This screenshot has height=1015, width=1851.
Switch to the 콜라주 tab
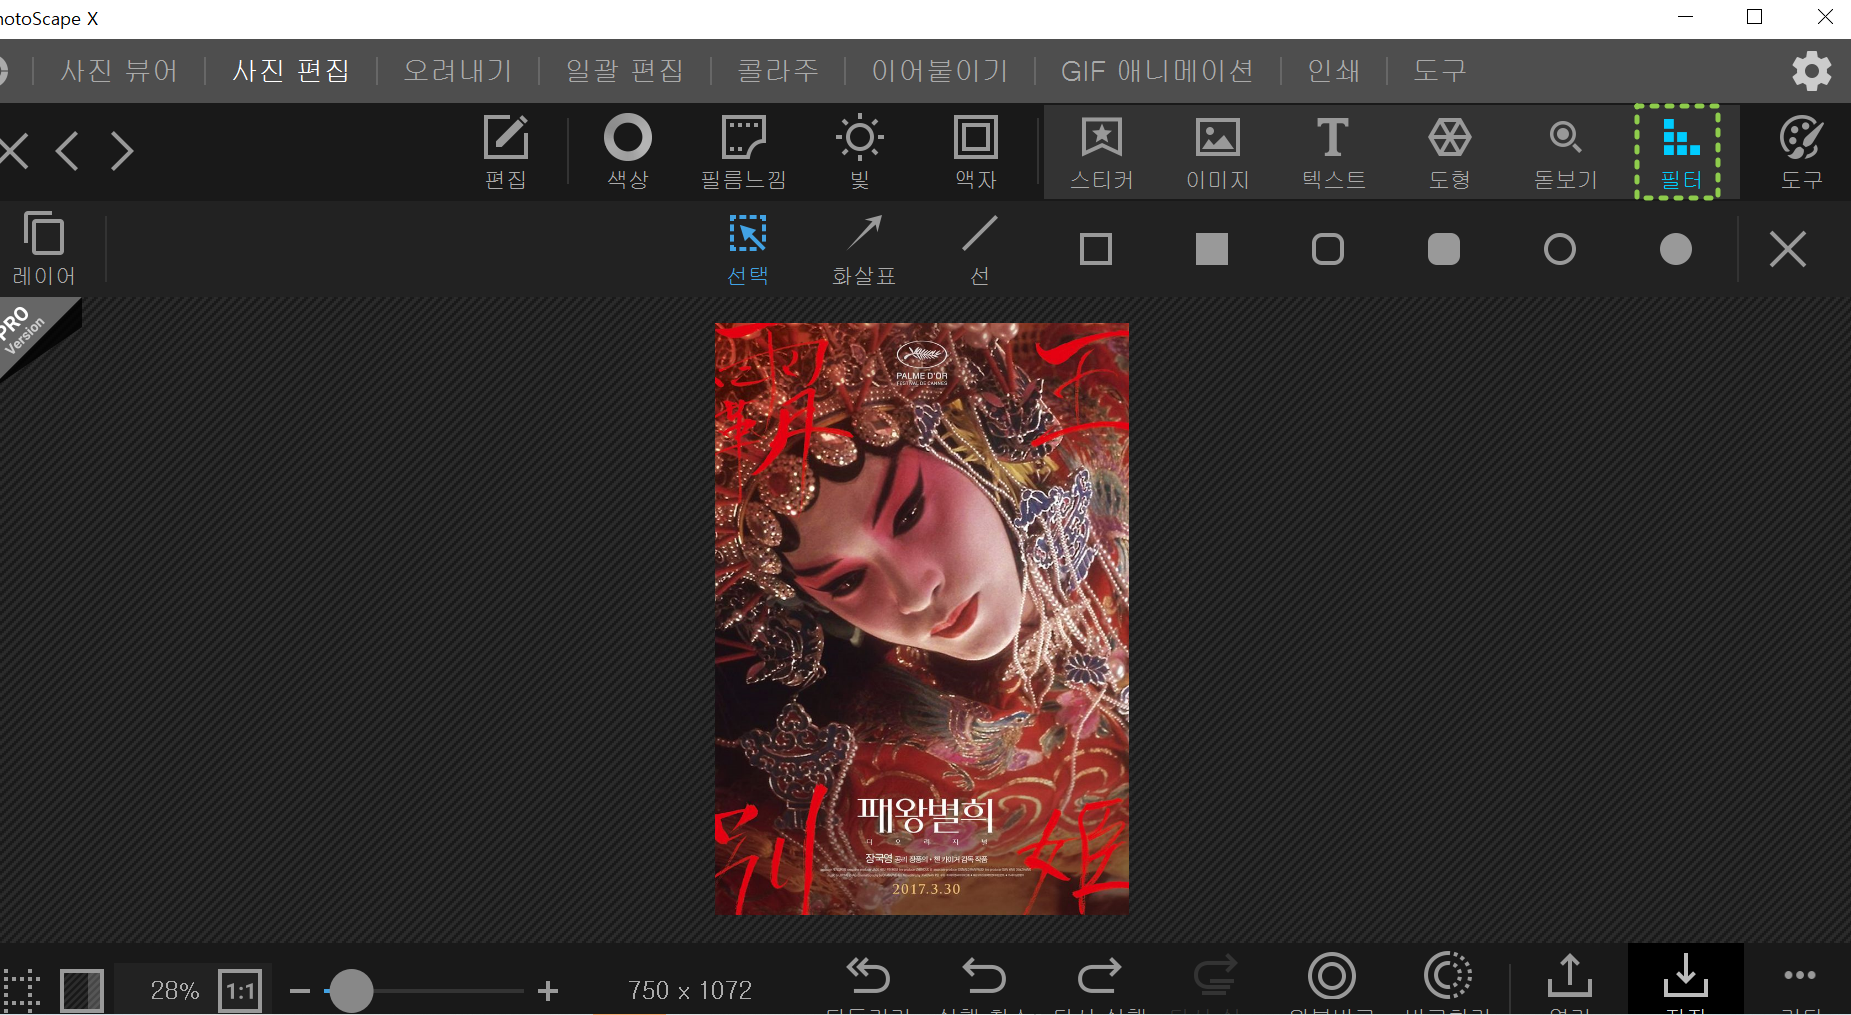click(x=778, y=70)
